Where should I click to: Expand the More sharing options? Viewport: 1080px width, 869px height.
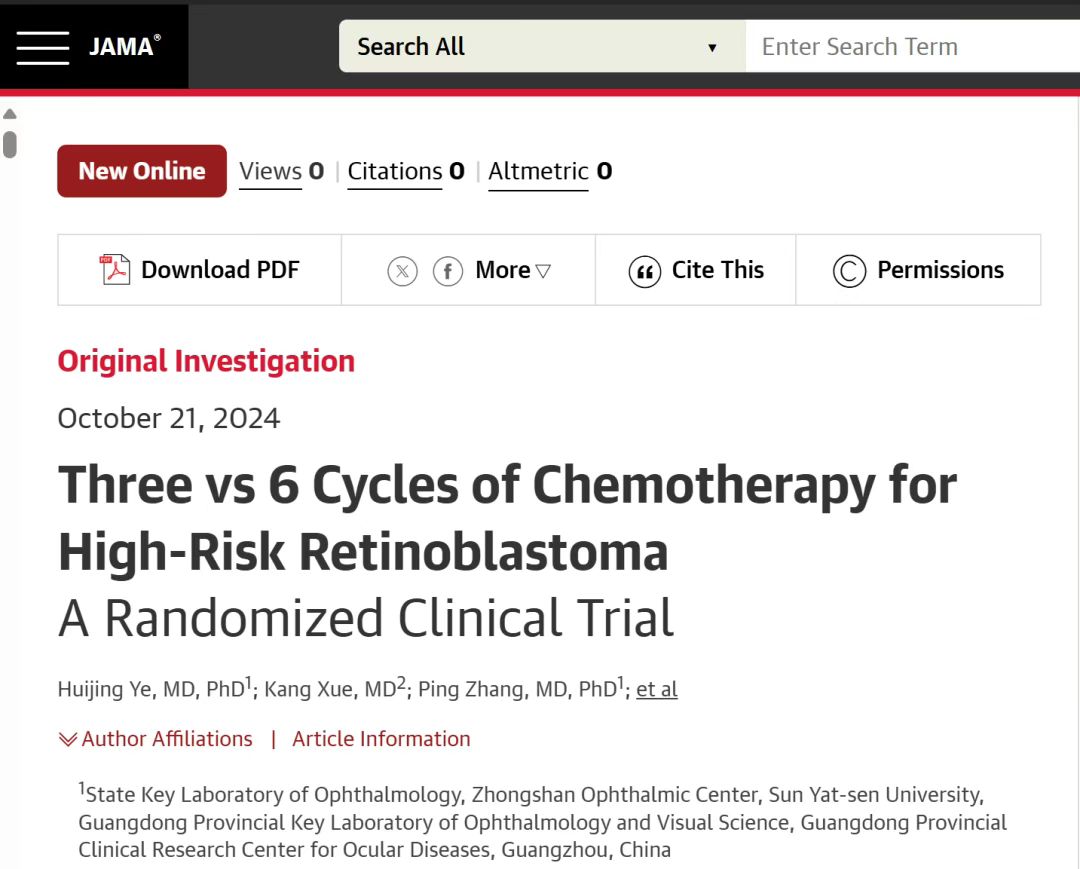pos(512,270)
